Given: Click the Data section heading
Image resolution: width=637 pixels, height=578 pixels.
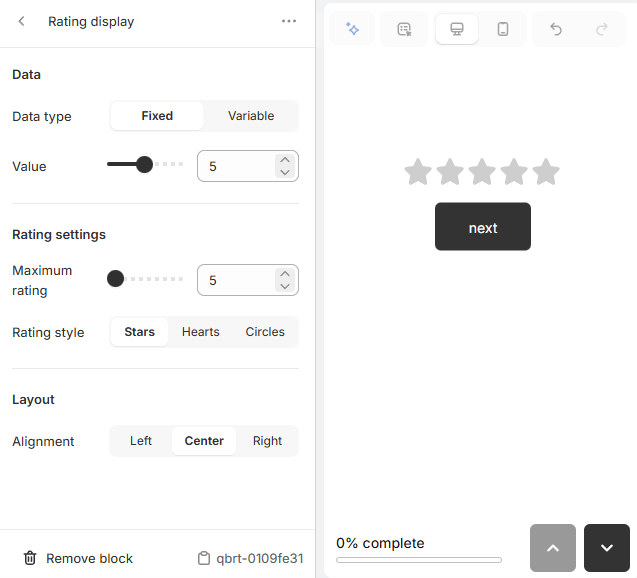Looking at the screenshot, I should click(x=26, y=75).
